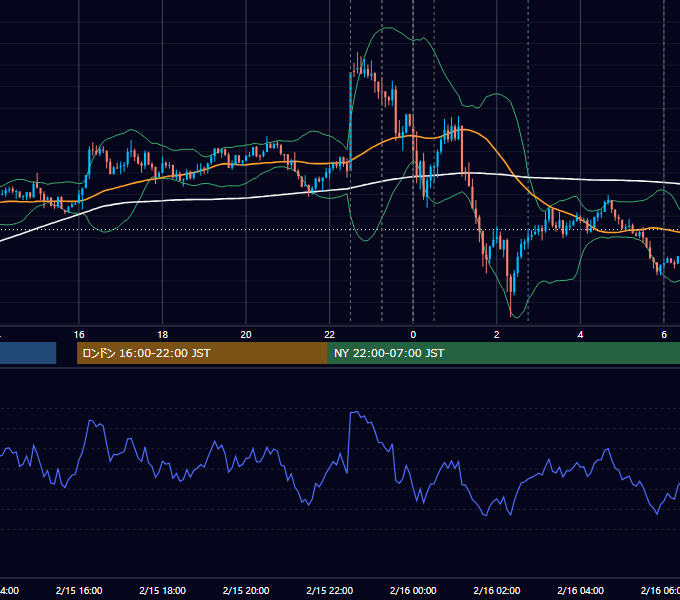
Task: Click the 2 hour label on price chart axis
Action: click(x=497, y=335)
